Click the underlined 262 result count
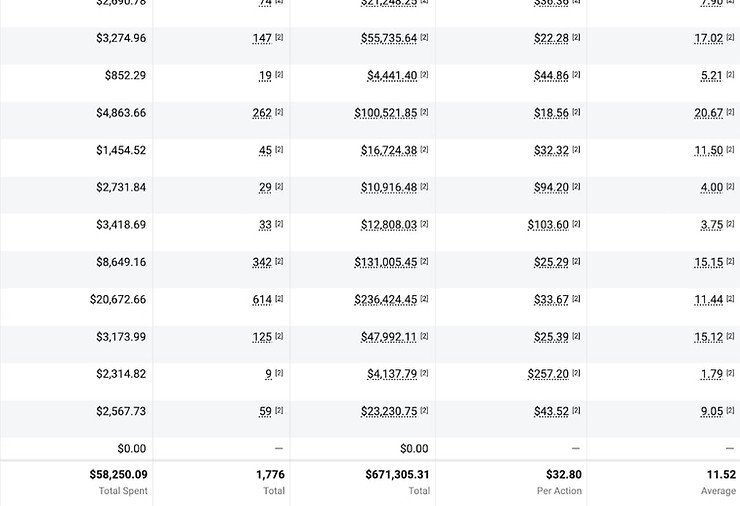Screen dimensions: 740x506 (x=262, y=113)
